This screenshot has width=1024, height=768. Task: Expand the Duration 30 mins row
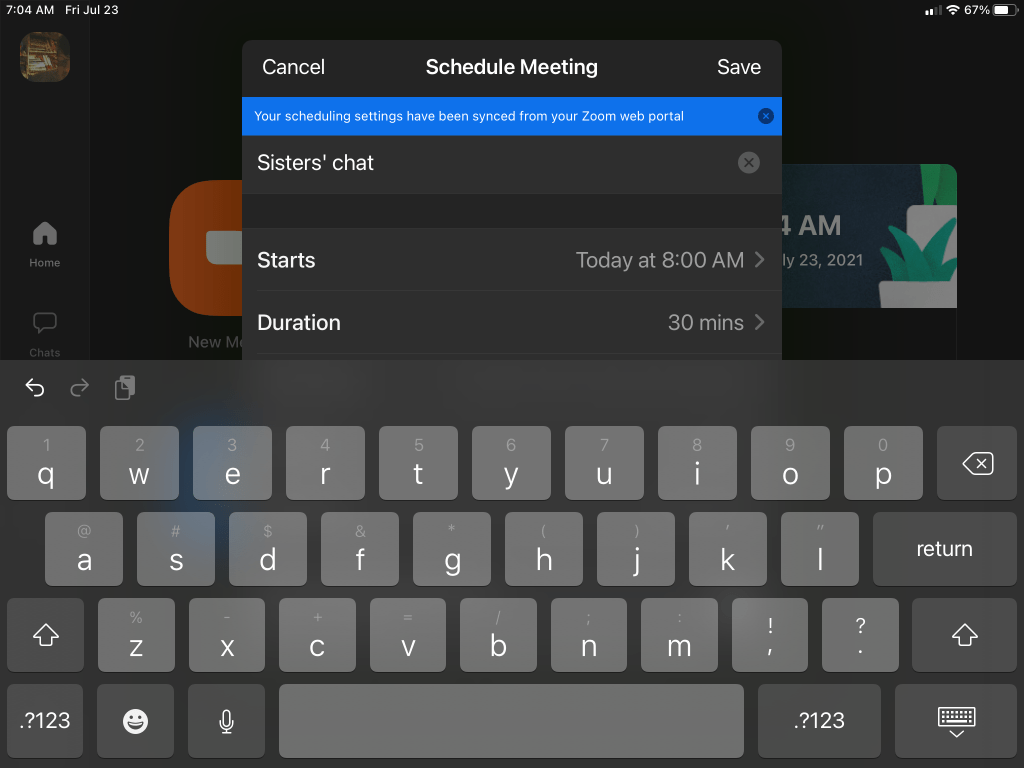point(511,323)
